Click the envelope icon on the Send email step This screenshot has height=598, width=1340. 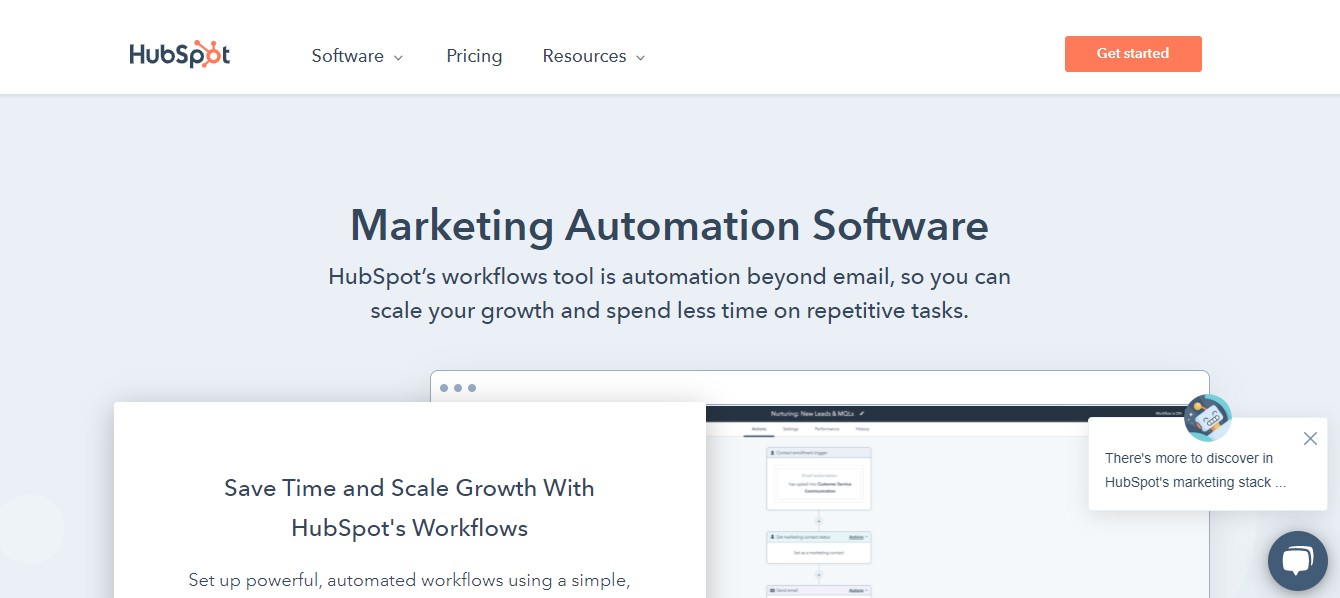(771, 590)
